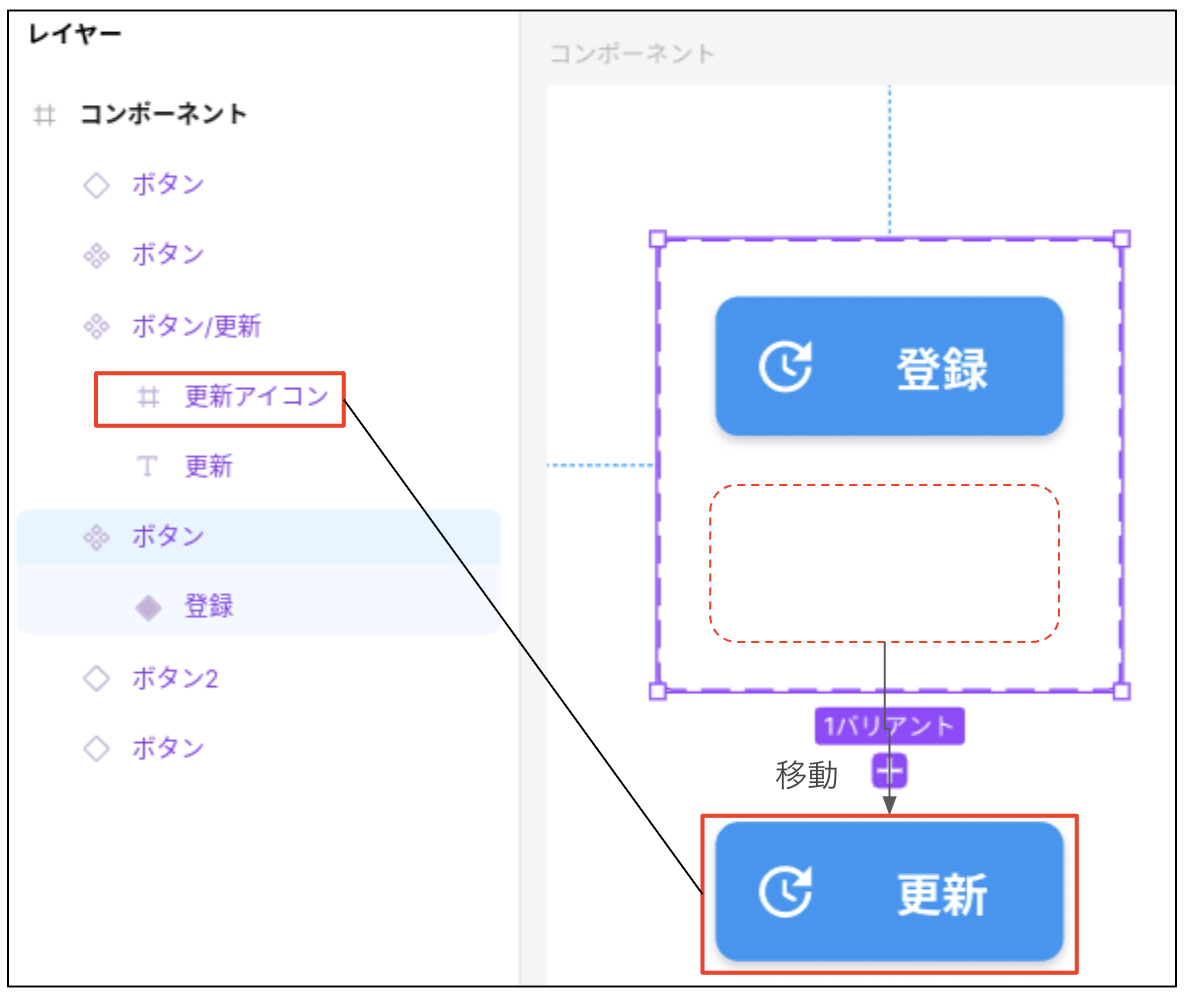Click the frame icon beside コンポーネント layer
1187x997 pixels.
45,115
